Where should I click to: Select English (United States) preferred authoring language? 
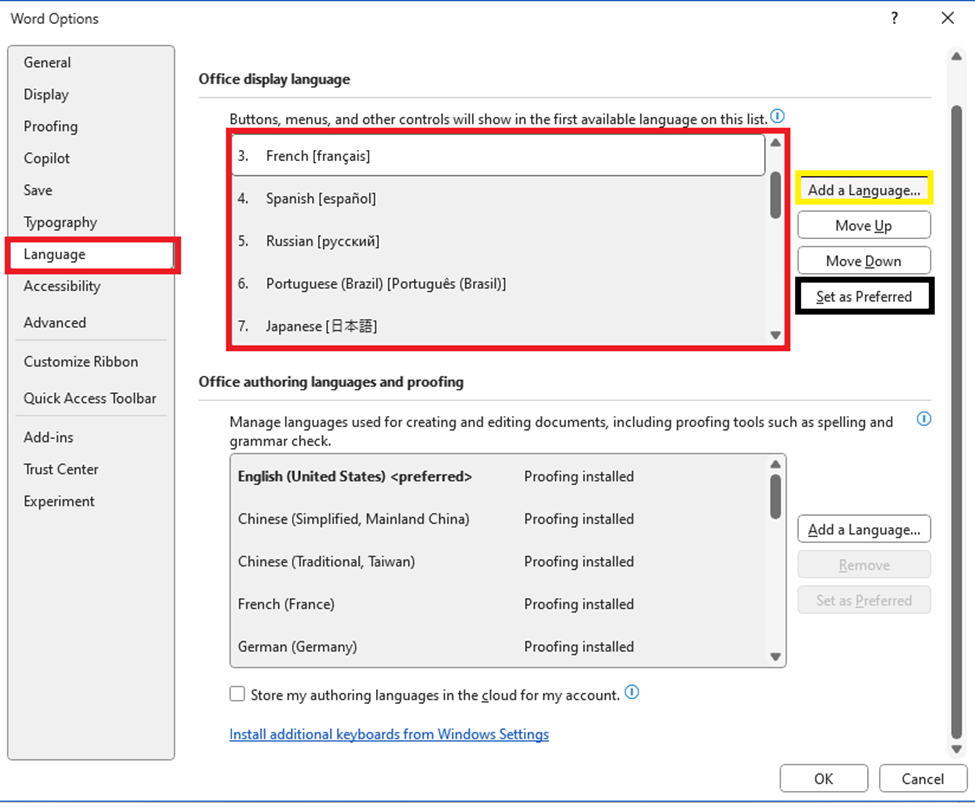pyautogui.click(x=499, y=476)
